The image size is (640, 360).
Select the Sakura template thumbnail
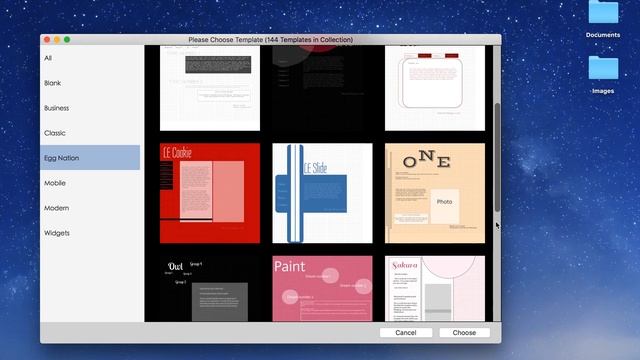tap(435, 289)
